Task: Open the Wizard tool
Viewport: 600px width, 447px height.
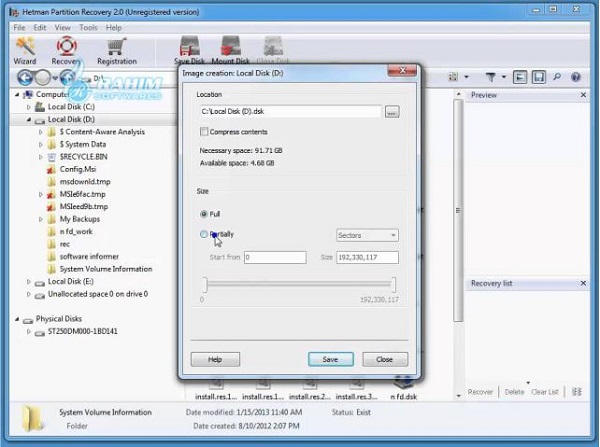Action: (25, 51)
